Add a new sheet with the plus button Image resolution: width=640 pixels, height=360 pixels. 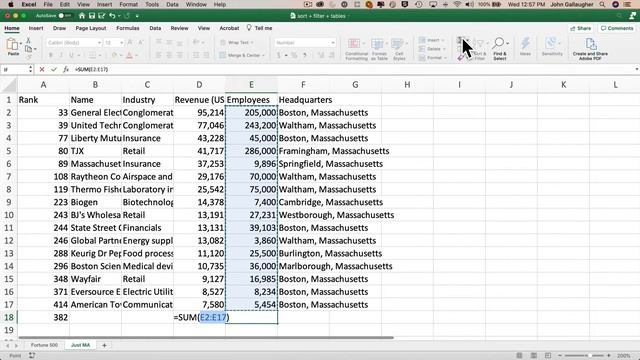pyautogui.click(x=104, y=345)
